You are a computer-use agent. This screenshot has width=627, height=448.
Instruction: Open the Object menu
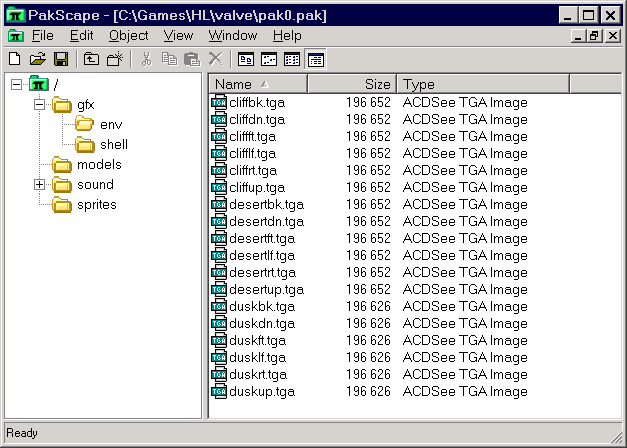pos(128,35)
